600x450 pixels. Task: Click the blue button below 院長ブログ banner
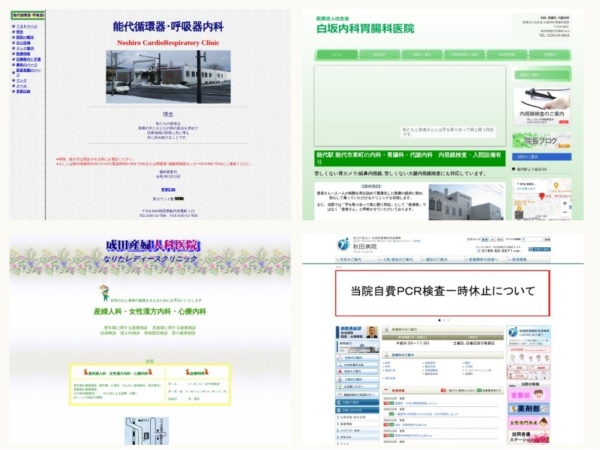pos(542,157)
